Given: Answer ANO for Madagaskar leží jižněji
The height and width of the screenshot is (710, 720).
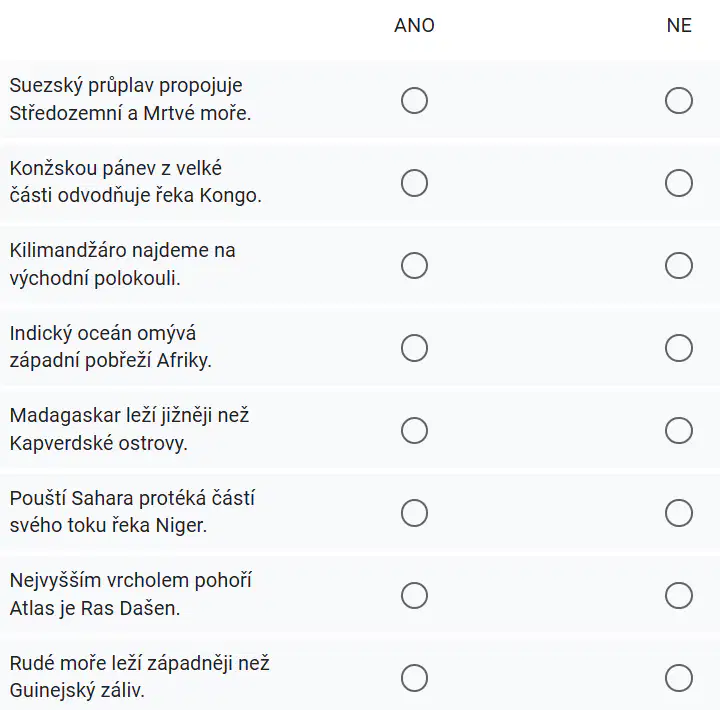Looking at the screenshot, I should [x=414, y=430].
